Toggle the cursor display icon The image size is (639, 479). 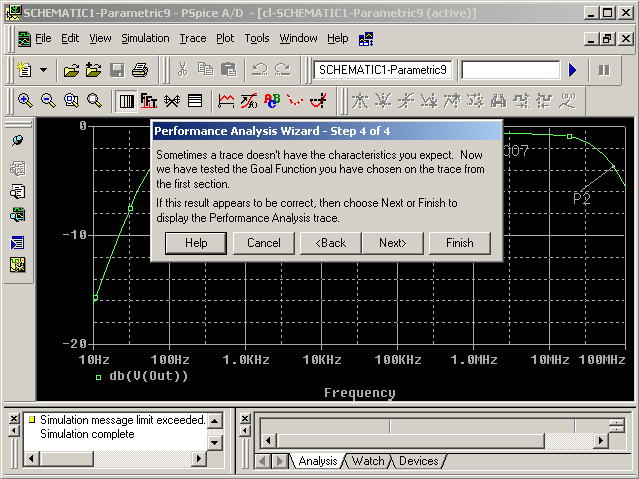click(318, 100)
